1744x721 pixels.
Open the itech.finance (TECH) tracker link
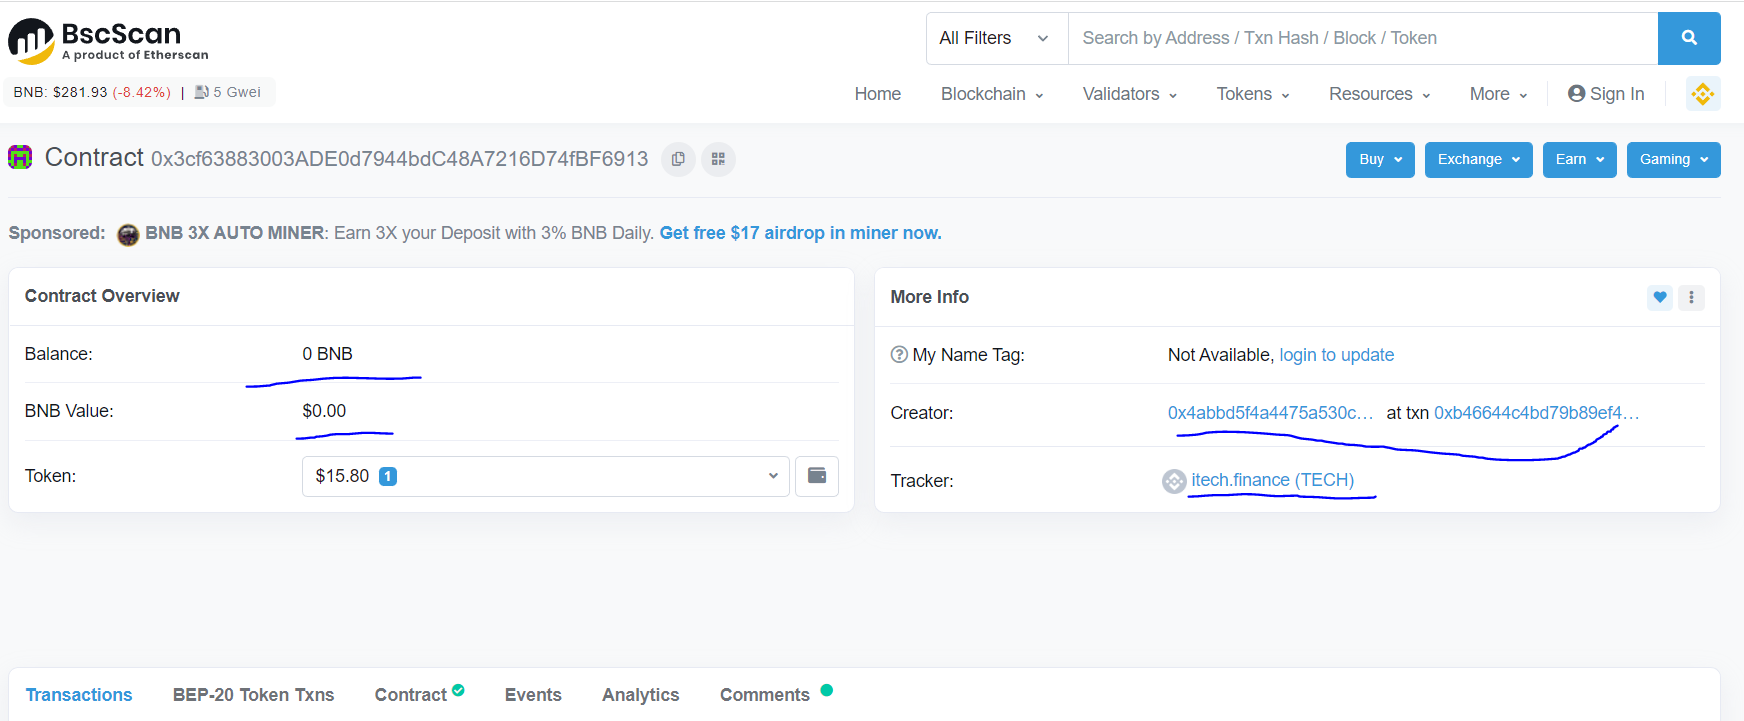pyautogui.click(x=1273, y=480)
